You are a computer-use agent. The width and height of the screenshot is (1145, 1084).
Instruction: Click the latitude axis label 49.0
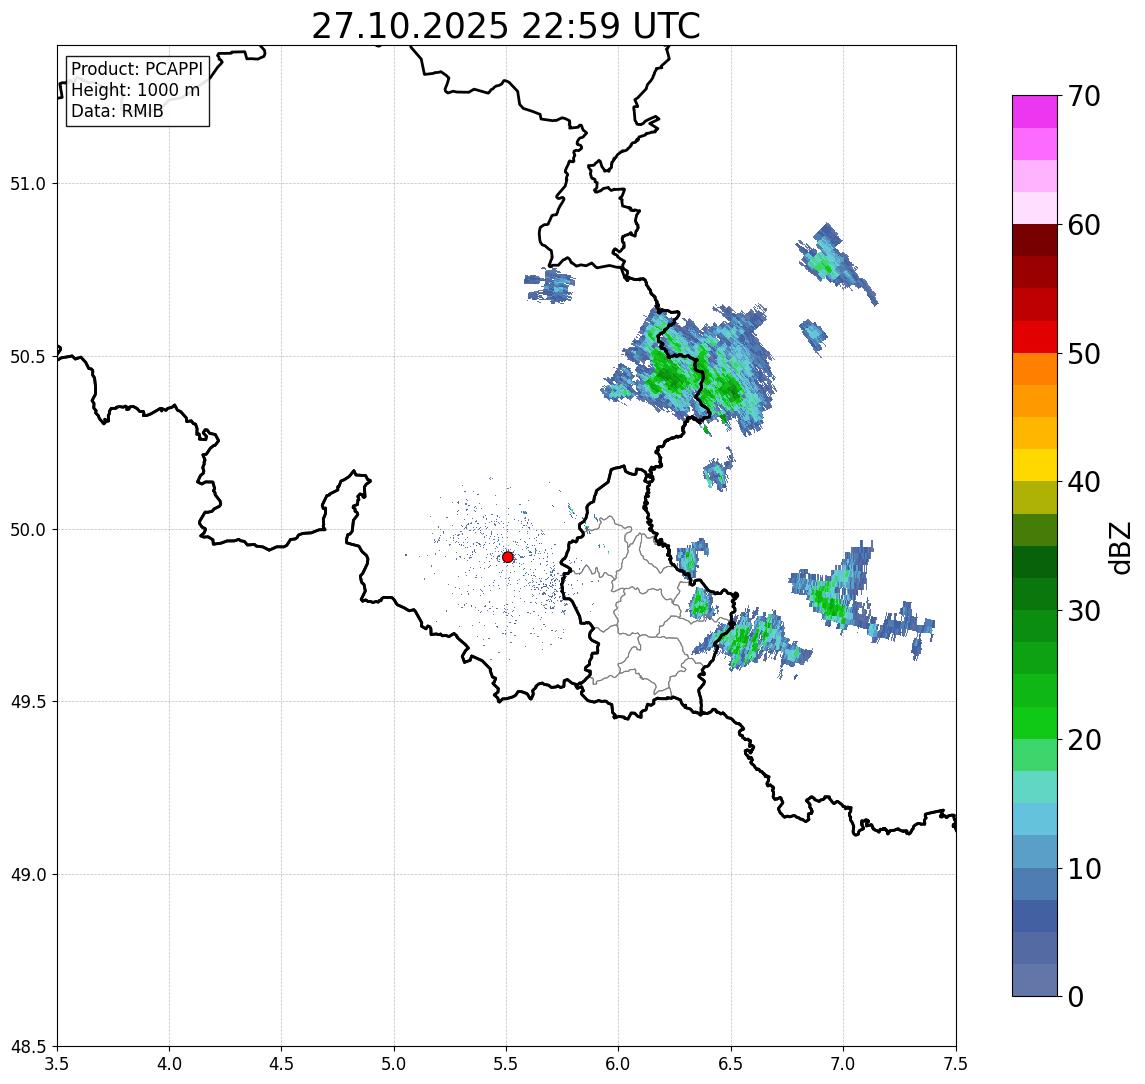tap(28, 874)
